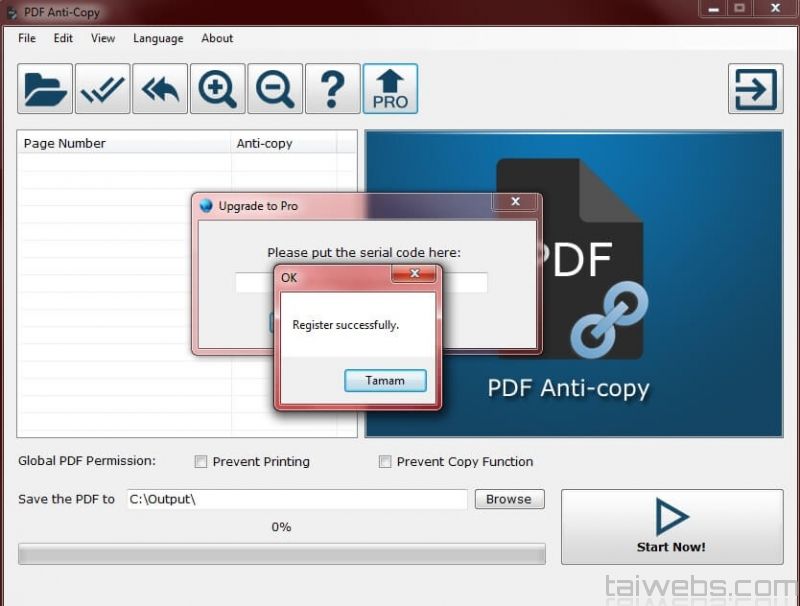Image resolution: width=800 pixels, height=606 pixels.
Task: Open the Language menu
Action: point(158,38)
